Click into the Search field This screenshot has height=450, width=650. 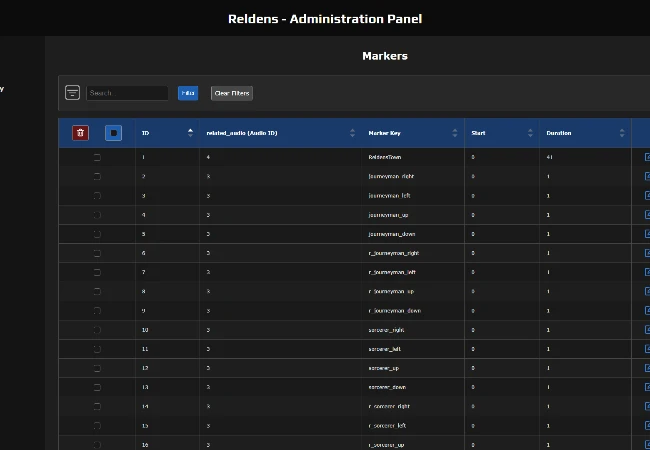coord(127,93)
